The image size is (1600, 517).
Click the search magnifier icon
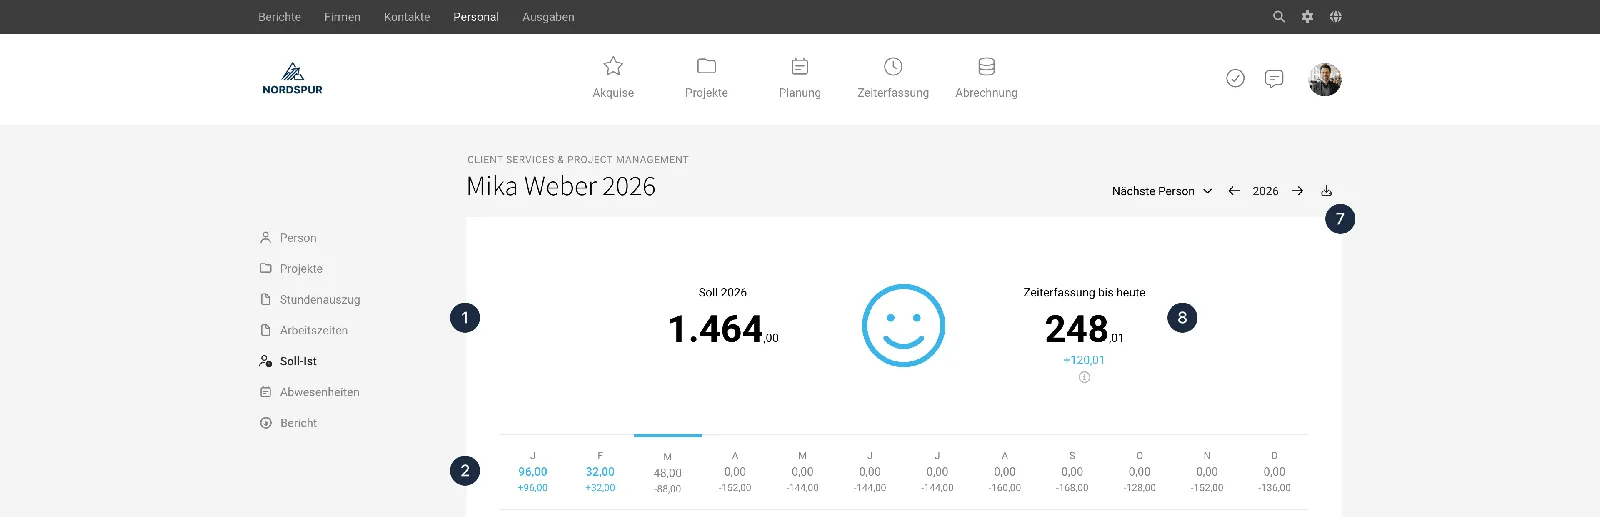[1279, 17]
